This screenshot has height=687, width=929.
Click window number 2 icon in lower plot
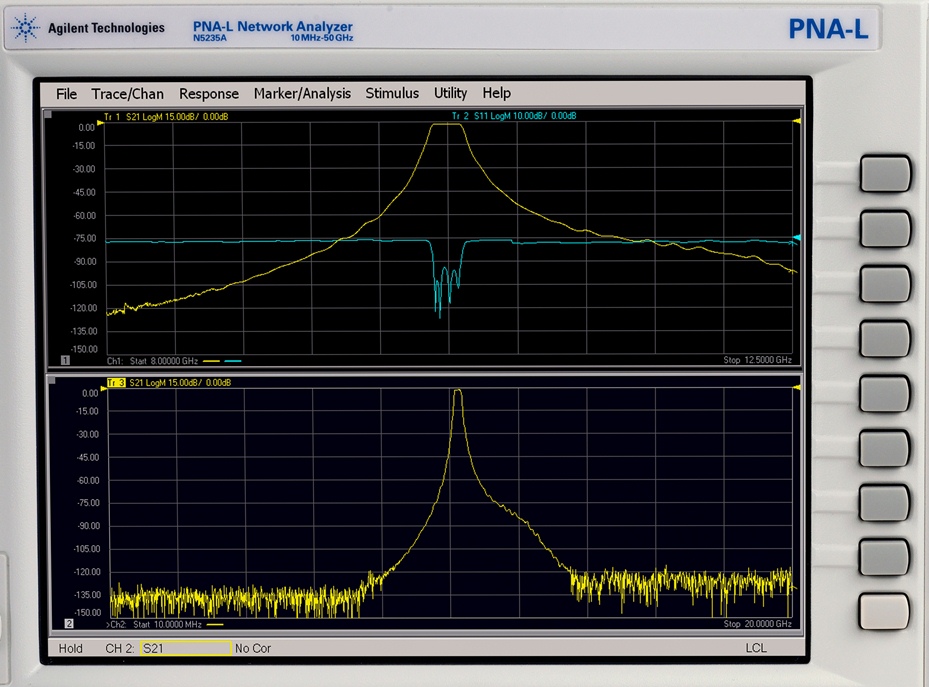pos(69,624)
